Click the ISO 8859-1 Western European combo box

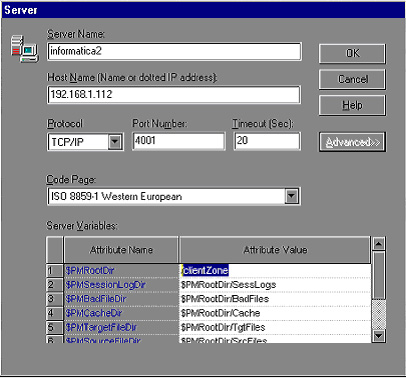click(x=174, y=196)
